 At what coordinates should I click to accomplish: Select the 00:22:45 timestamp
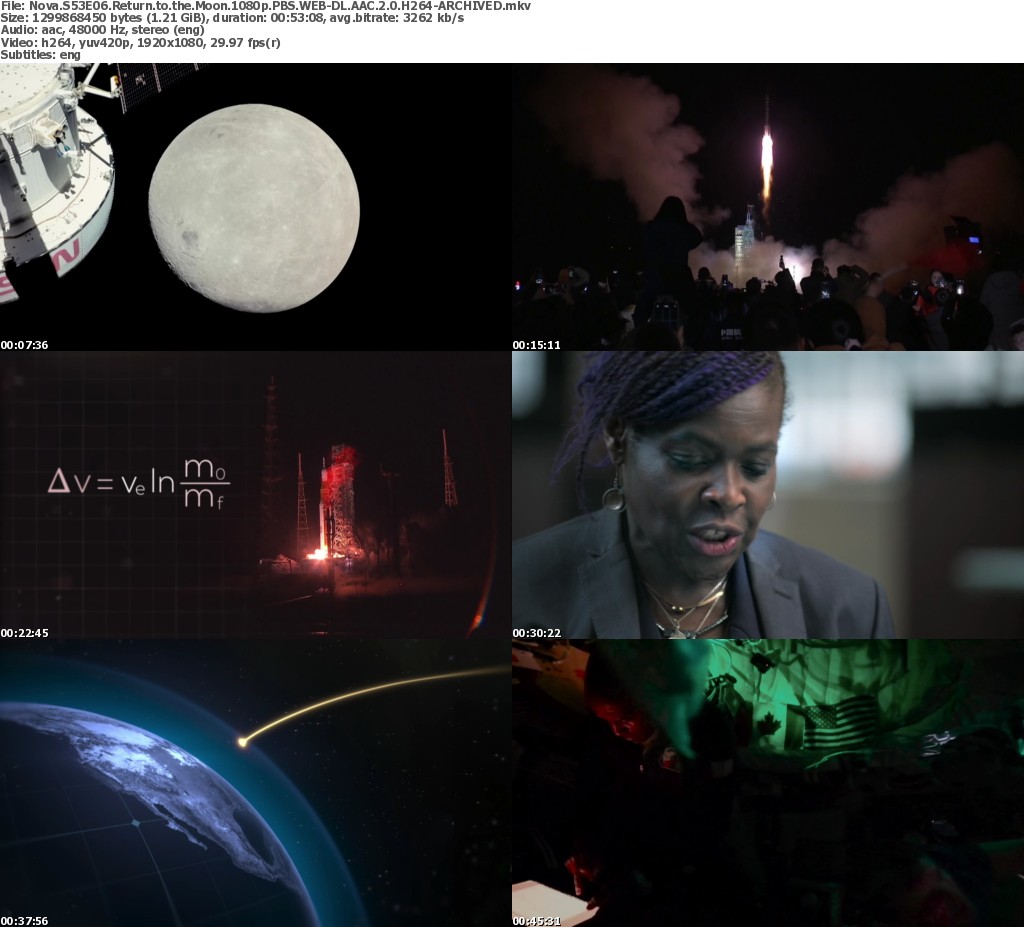(25, 633)
